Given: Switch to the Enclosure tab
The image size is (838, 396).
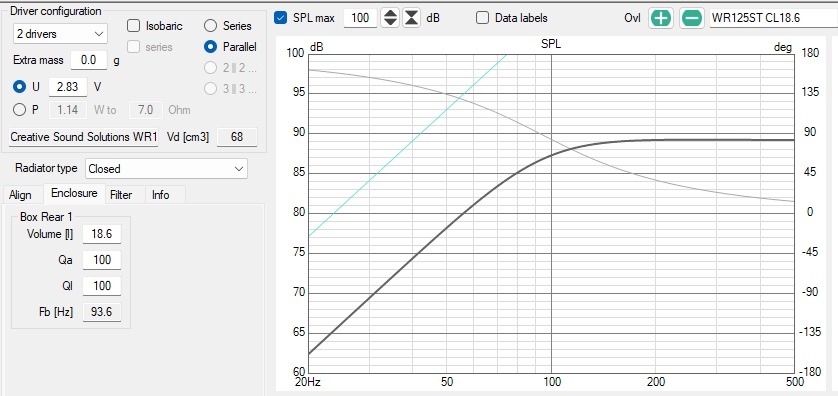Looking at the screenshot, I should [x=74, y=193].
